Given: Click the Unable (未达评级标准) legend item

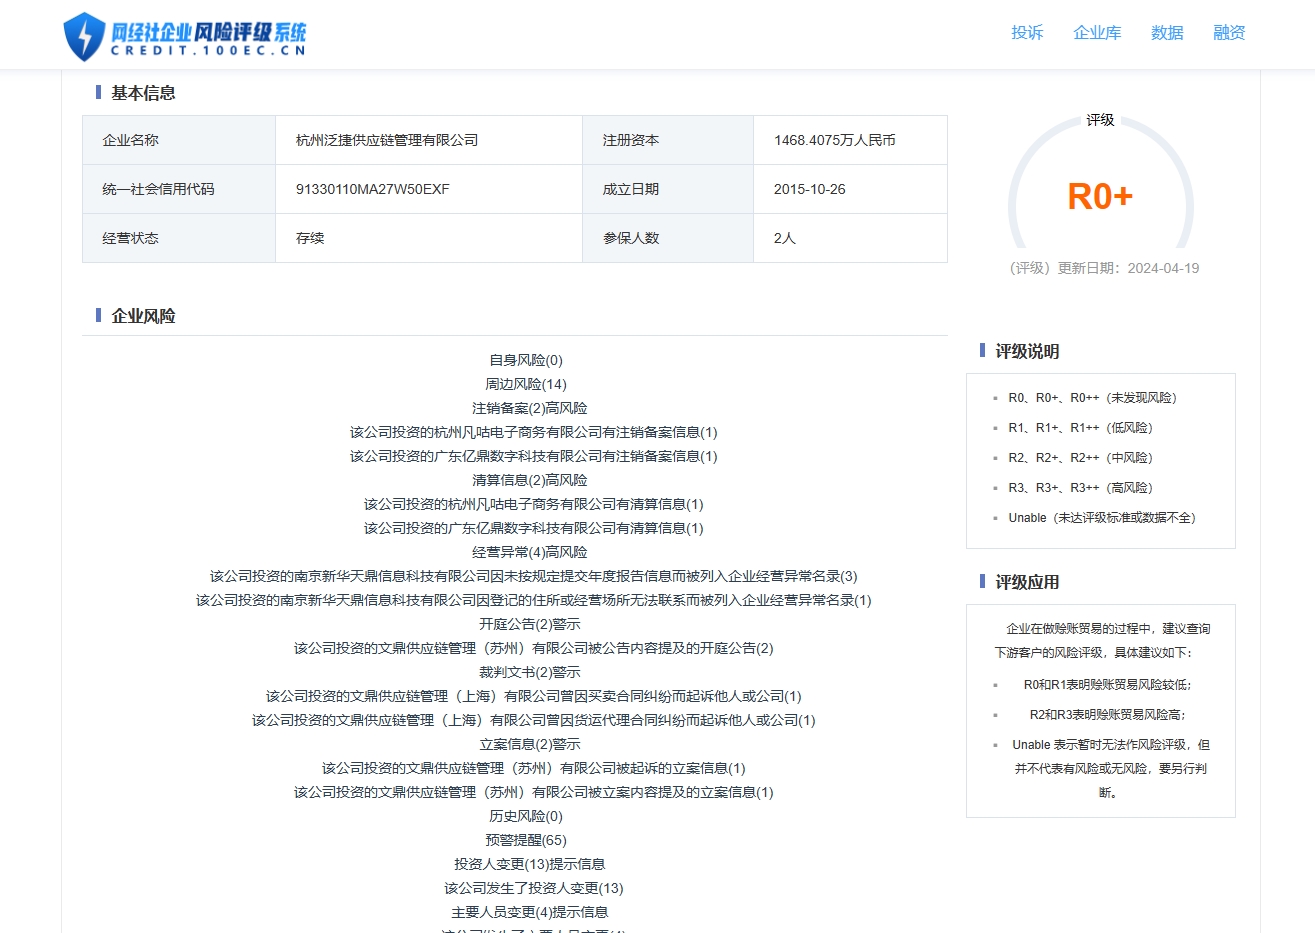Looking at the screenshot, I should pos(1102,518).
